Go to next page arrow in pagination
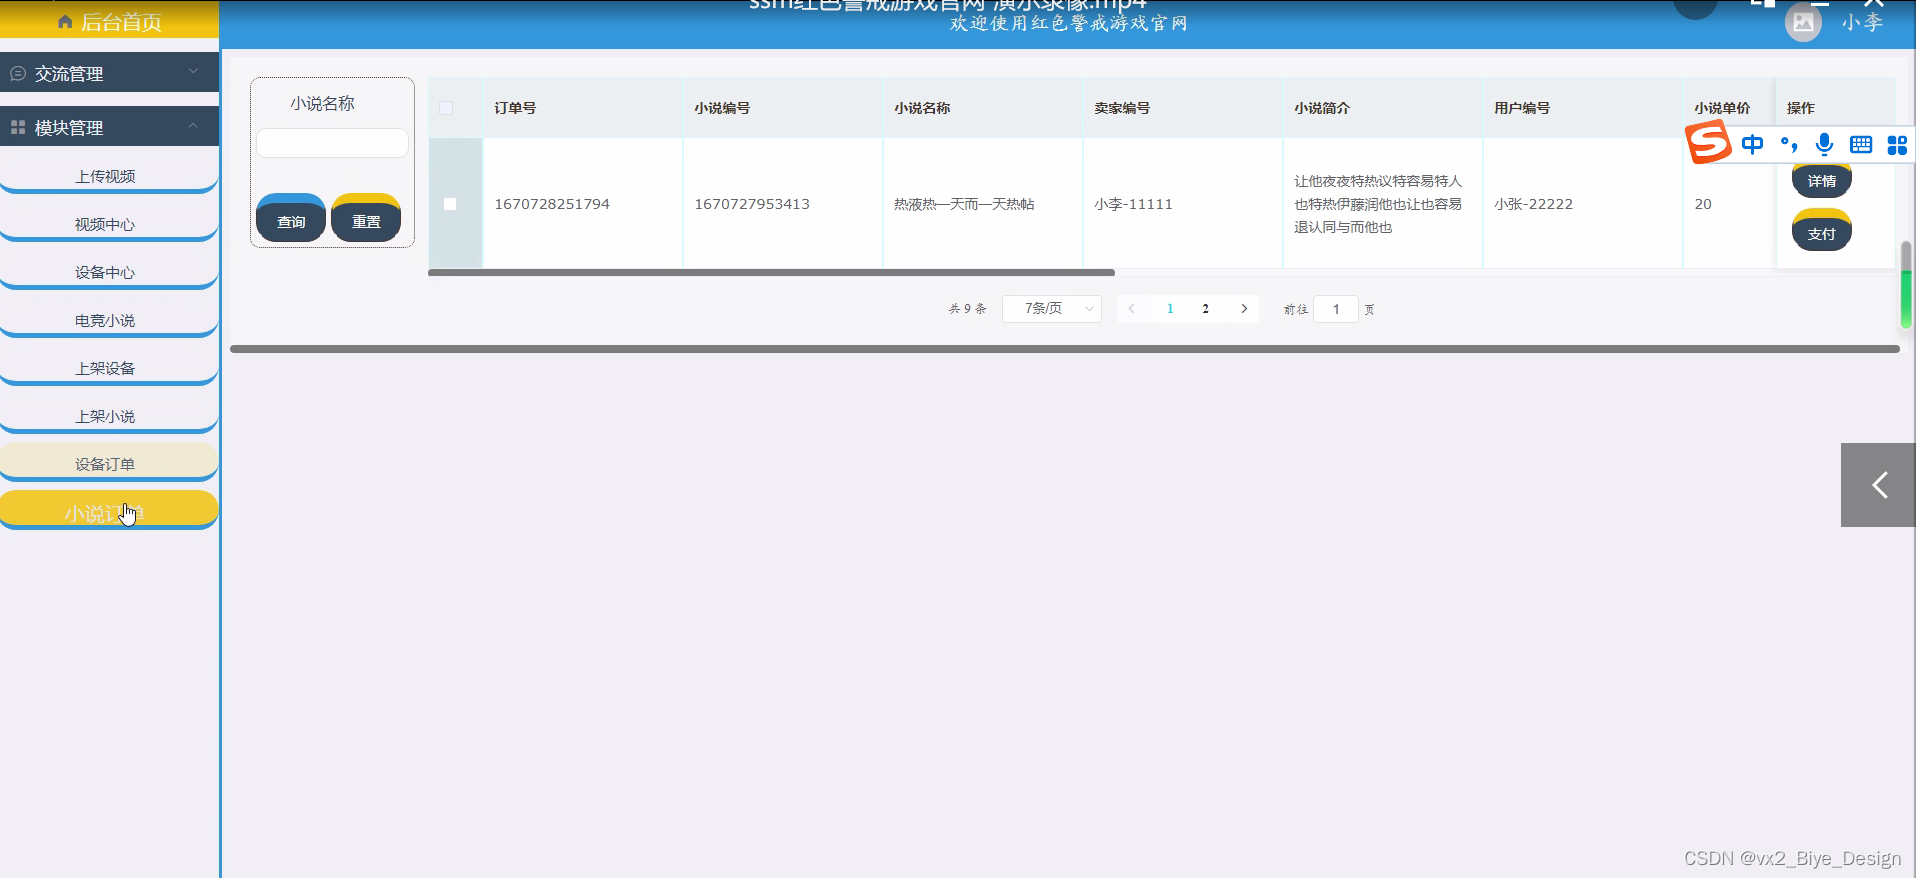This screenshot has width=1916, height=878. [1244, 308]
